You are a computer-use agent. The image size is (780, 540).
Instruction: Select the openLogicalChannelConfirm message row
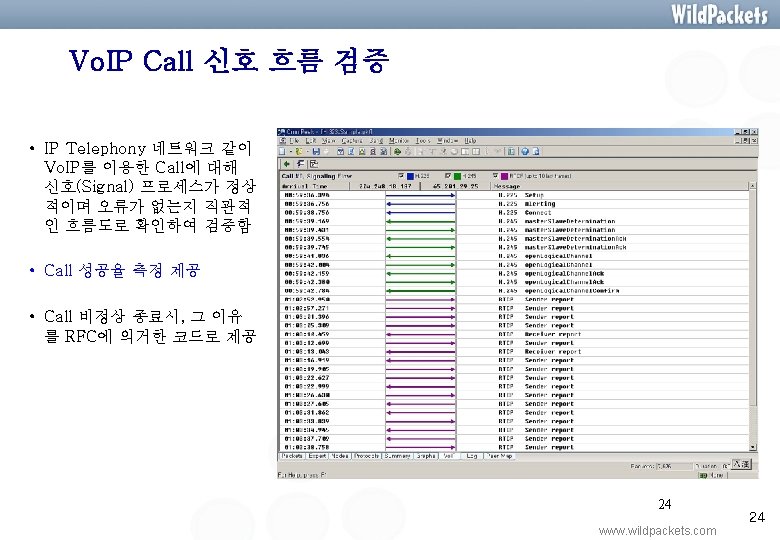click(x=514, y=290)
